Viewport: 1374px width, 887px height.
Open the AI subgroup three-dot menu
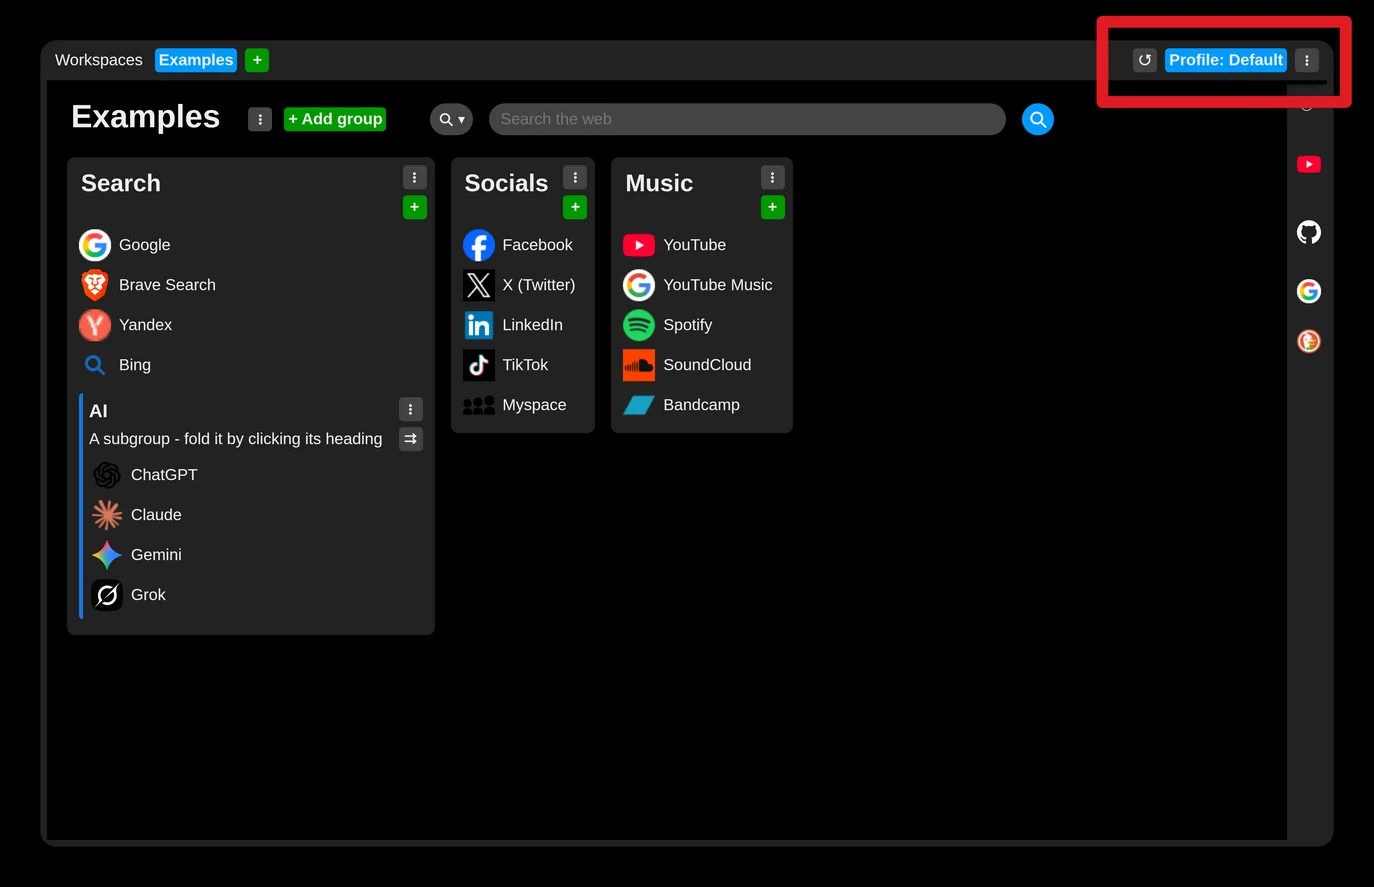pyautogui.click(x=411, y=409)
